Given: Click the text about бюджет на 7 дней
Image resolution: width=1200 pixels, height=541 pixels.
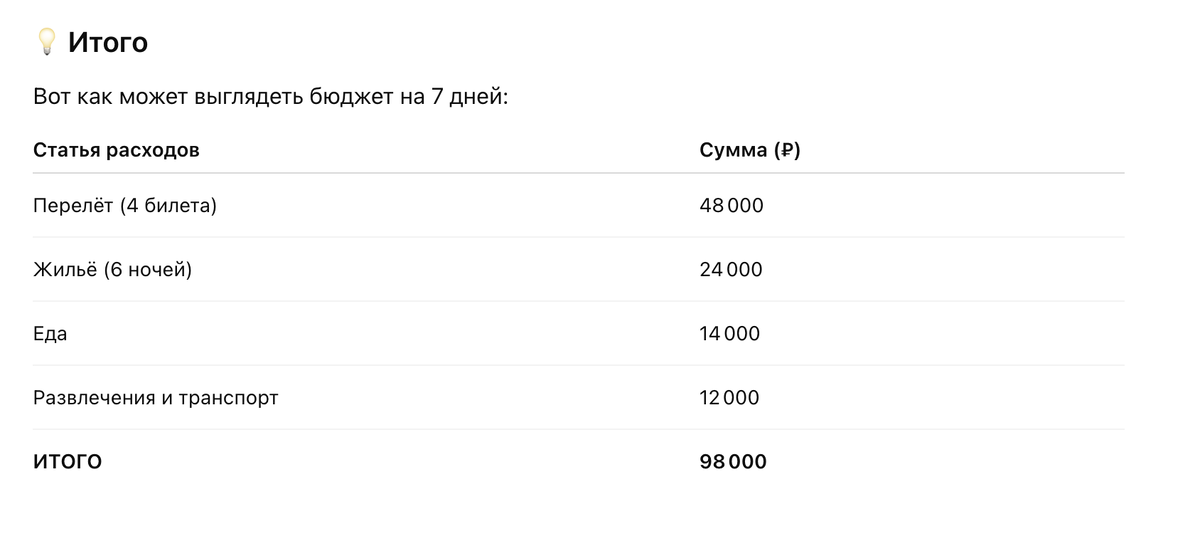Looking at the screenshot, I should point(271,98).
